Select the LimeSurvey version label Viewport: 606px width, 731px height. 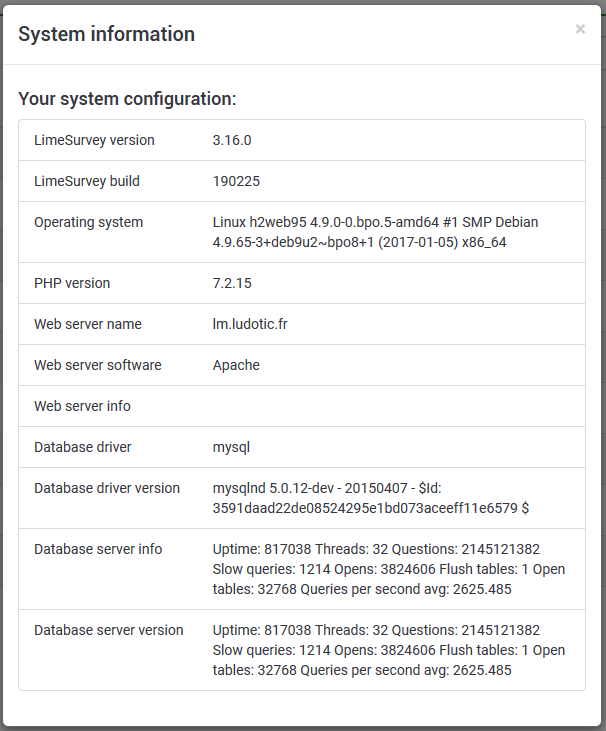94,140
